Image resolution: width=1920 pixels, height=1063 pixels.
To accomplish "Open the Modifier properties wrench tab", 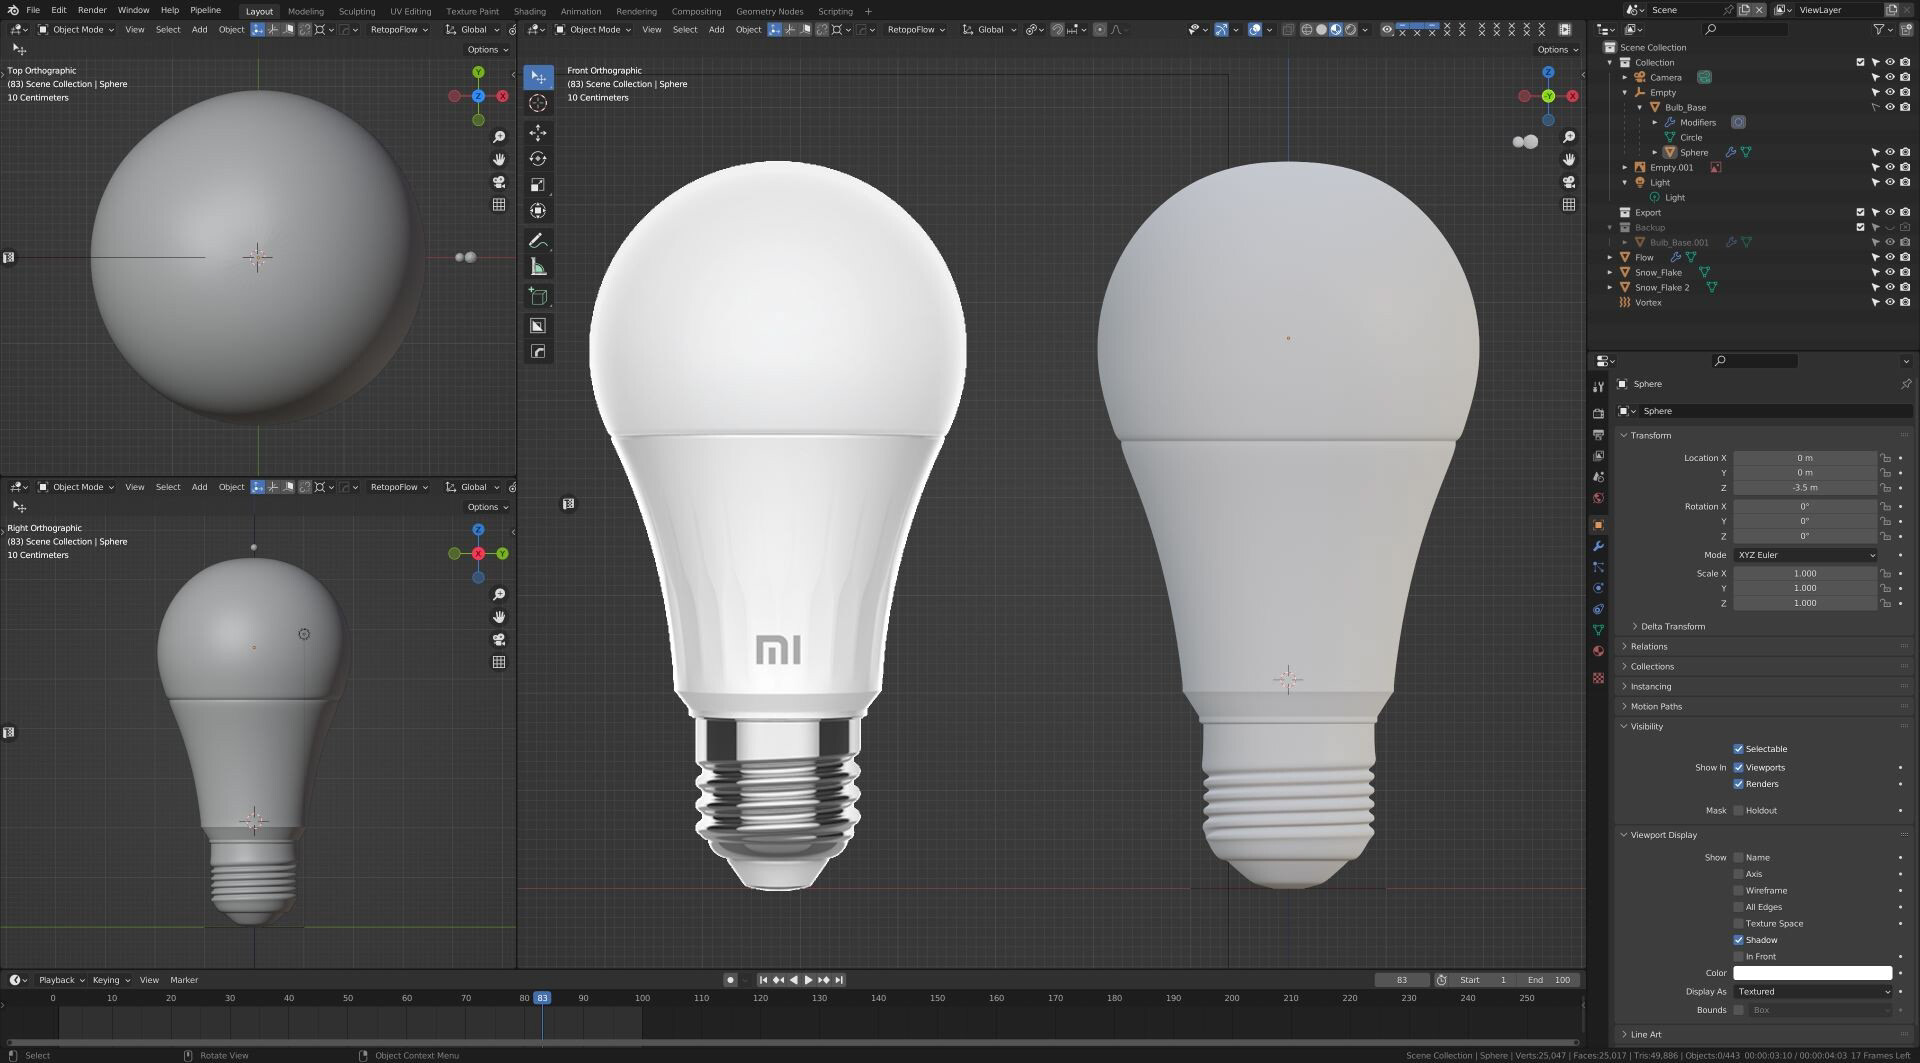I will click(x=1598, y=546).
